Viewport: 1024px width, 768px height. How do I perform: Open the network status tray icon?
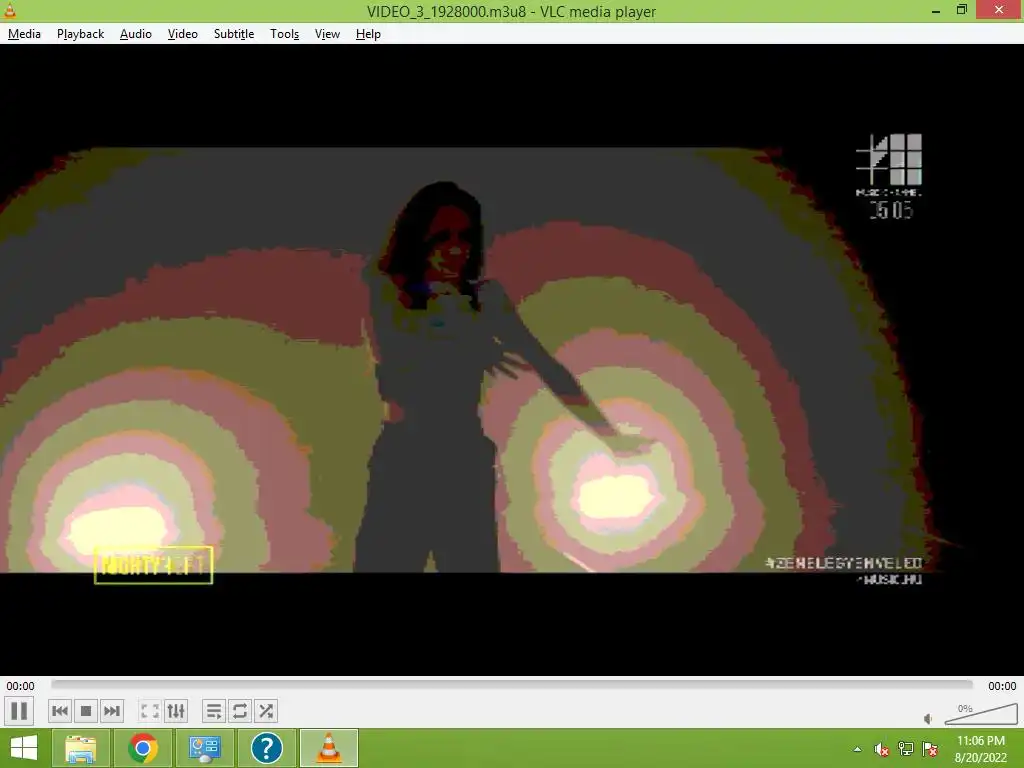(x=906, y=749)
